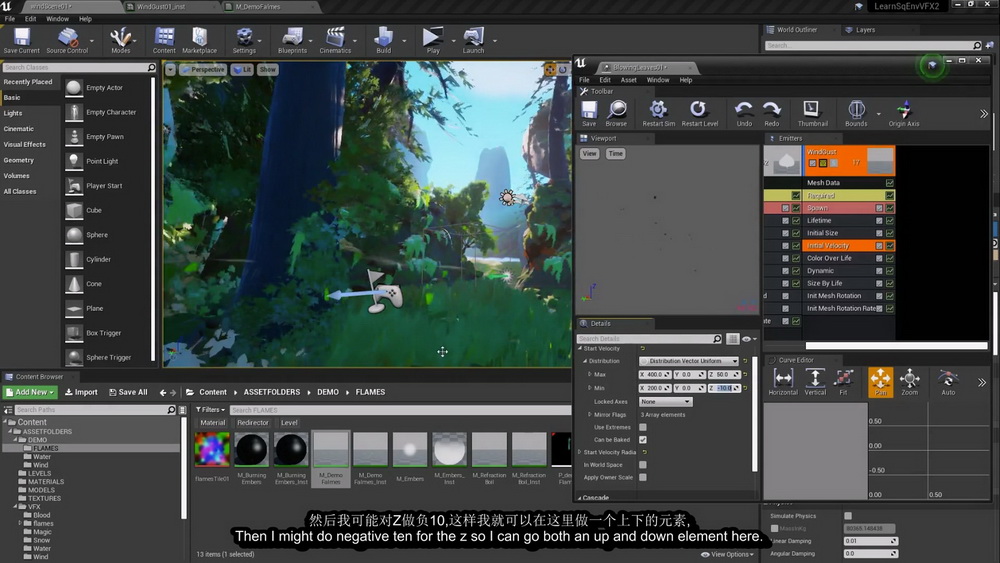Open File menu in main editor
Screen dimensions: 1000x563
[10, 18]
